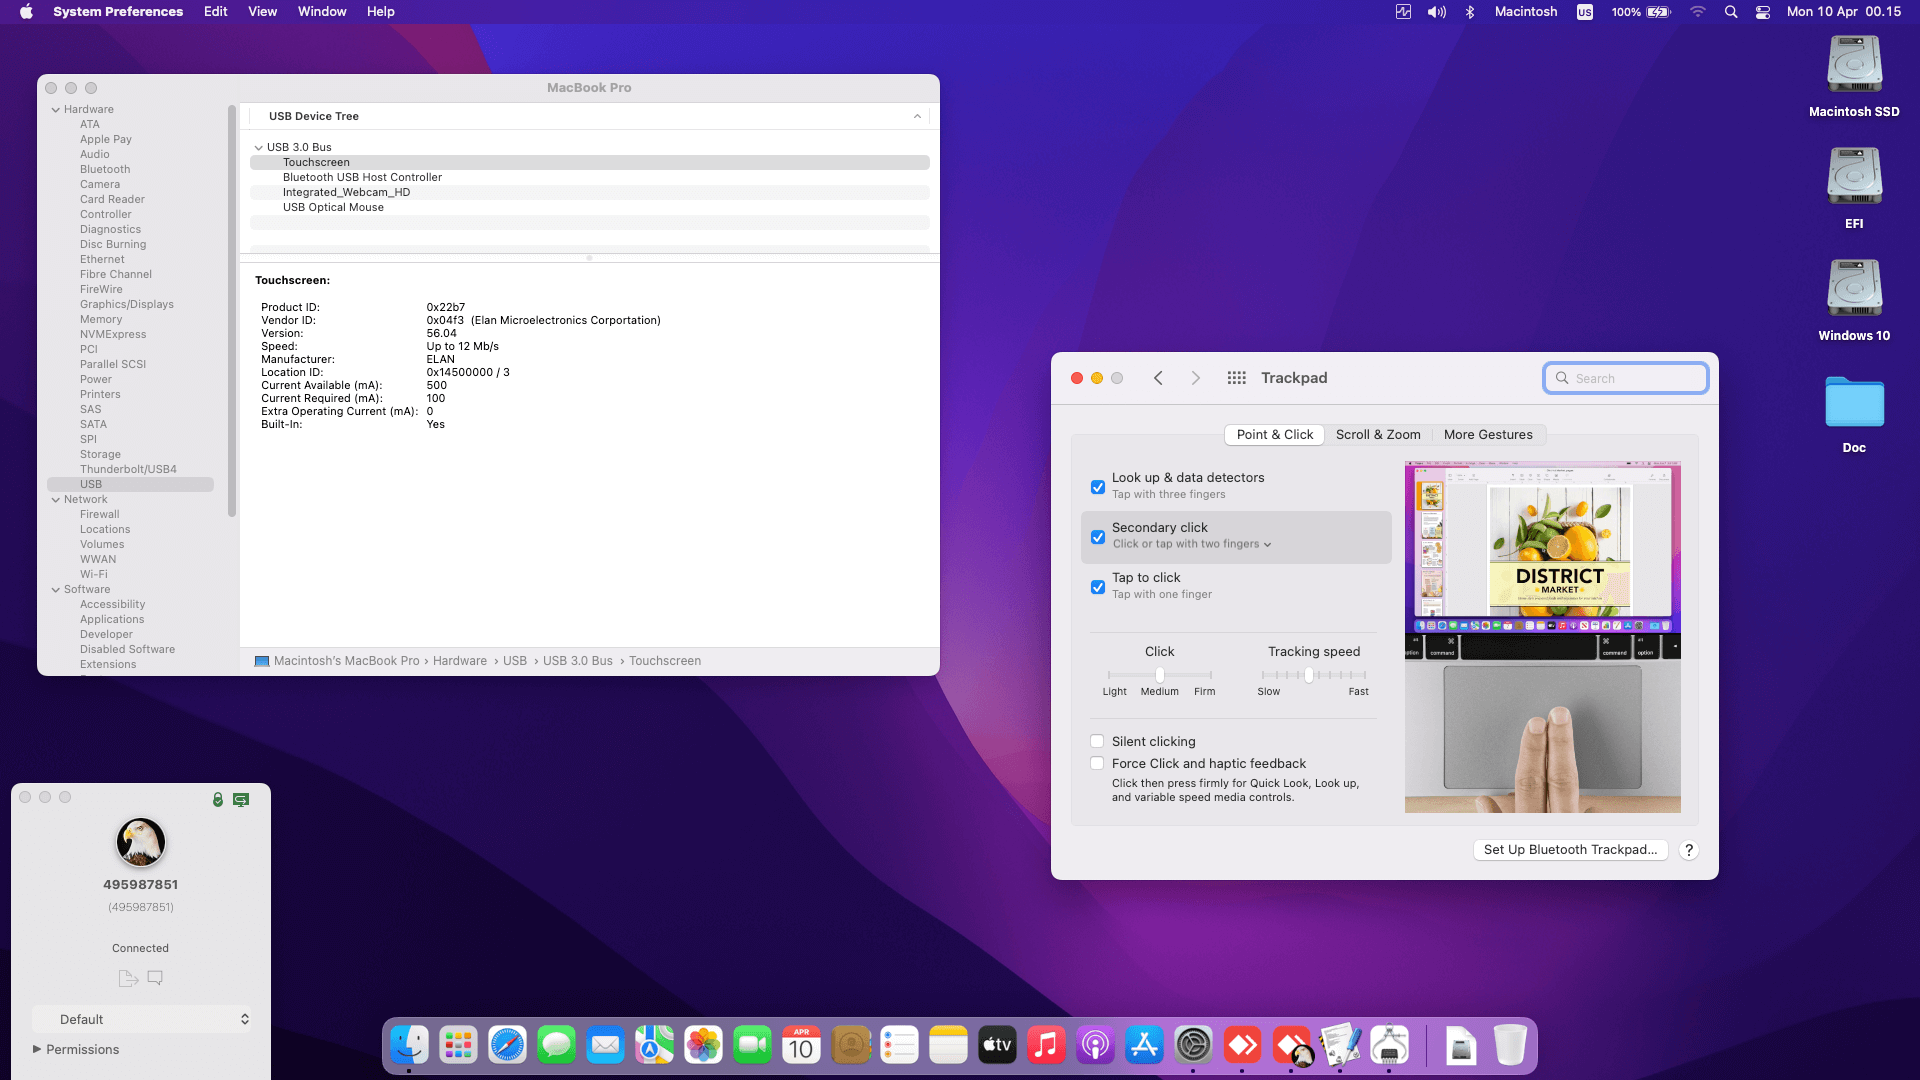This screenshot has width=1920, height=1080.
Task: Click the file transfer icon under Connected
Action: [127, 978]
